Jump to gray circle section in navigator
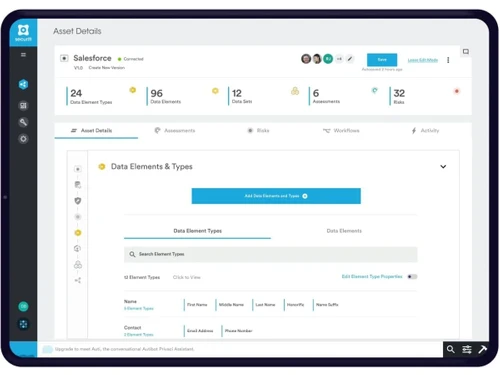Image resolution: width=500 pixels, height=375 pixels. point(78,217)
